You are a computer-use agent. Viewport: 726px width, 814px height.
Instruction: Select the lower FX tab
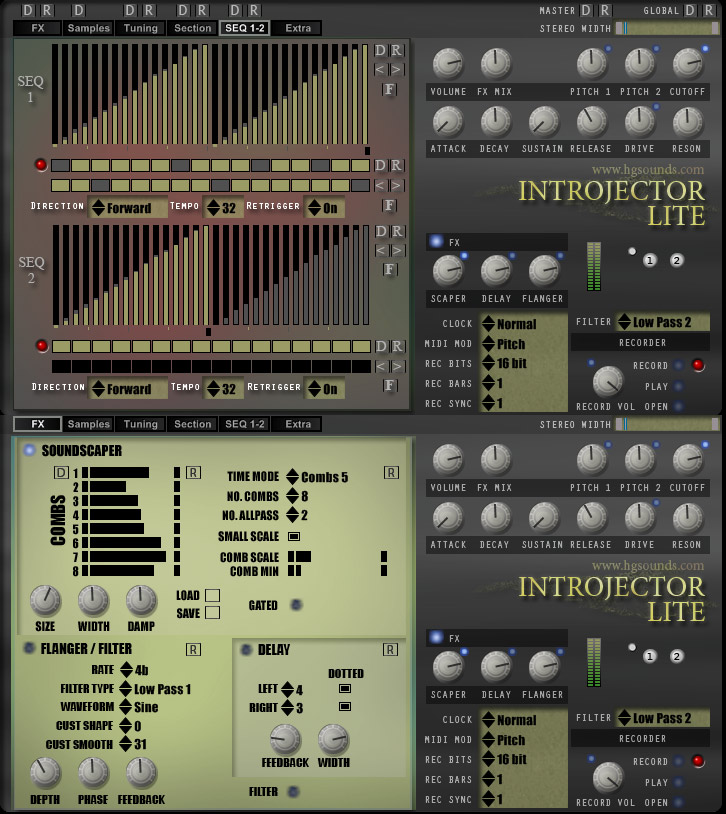37,424
